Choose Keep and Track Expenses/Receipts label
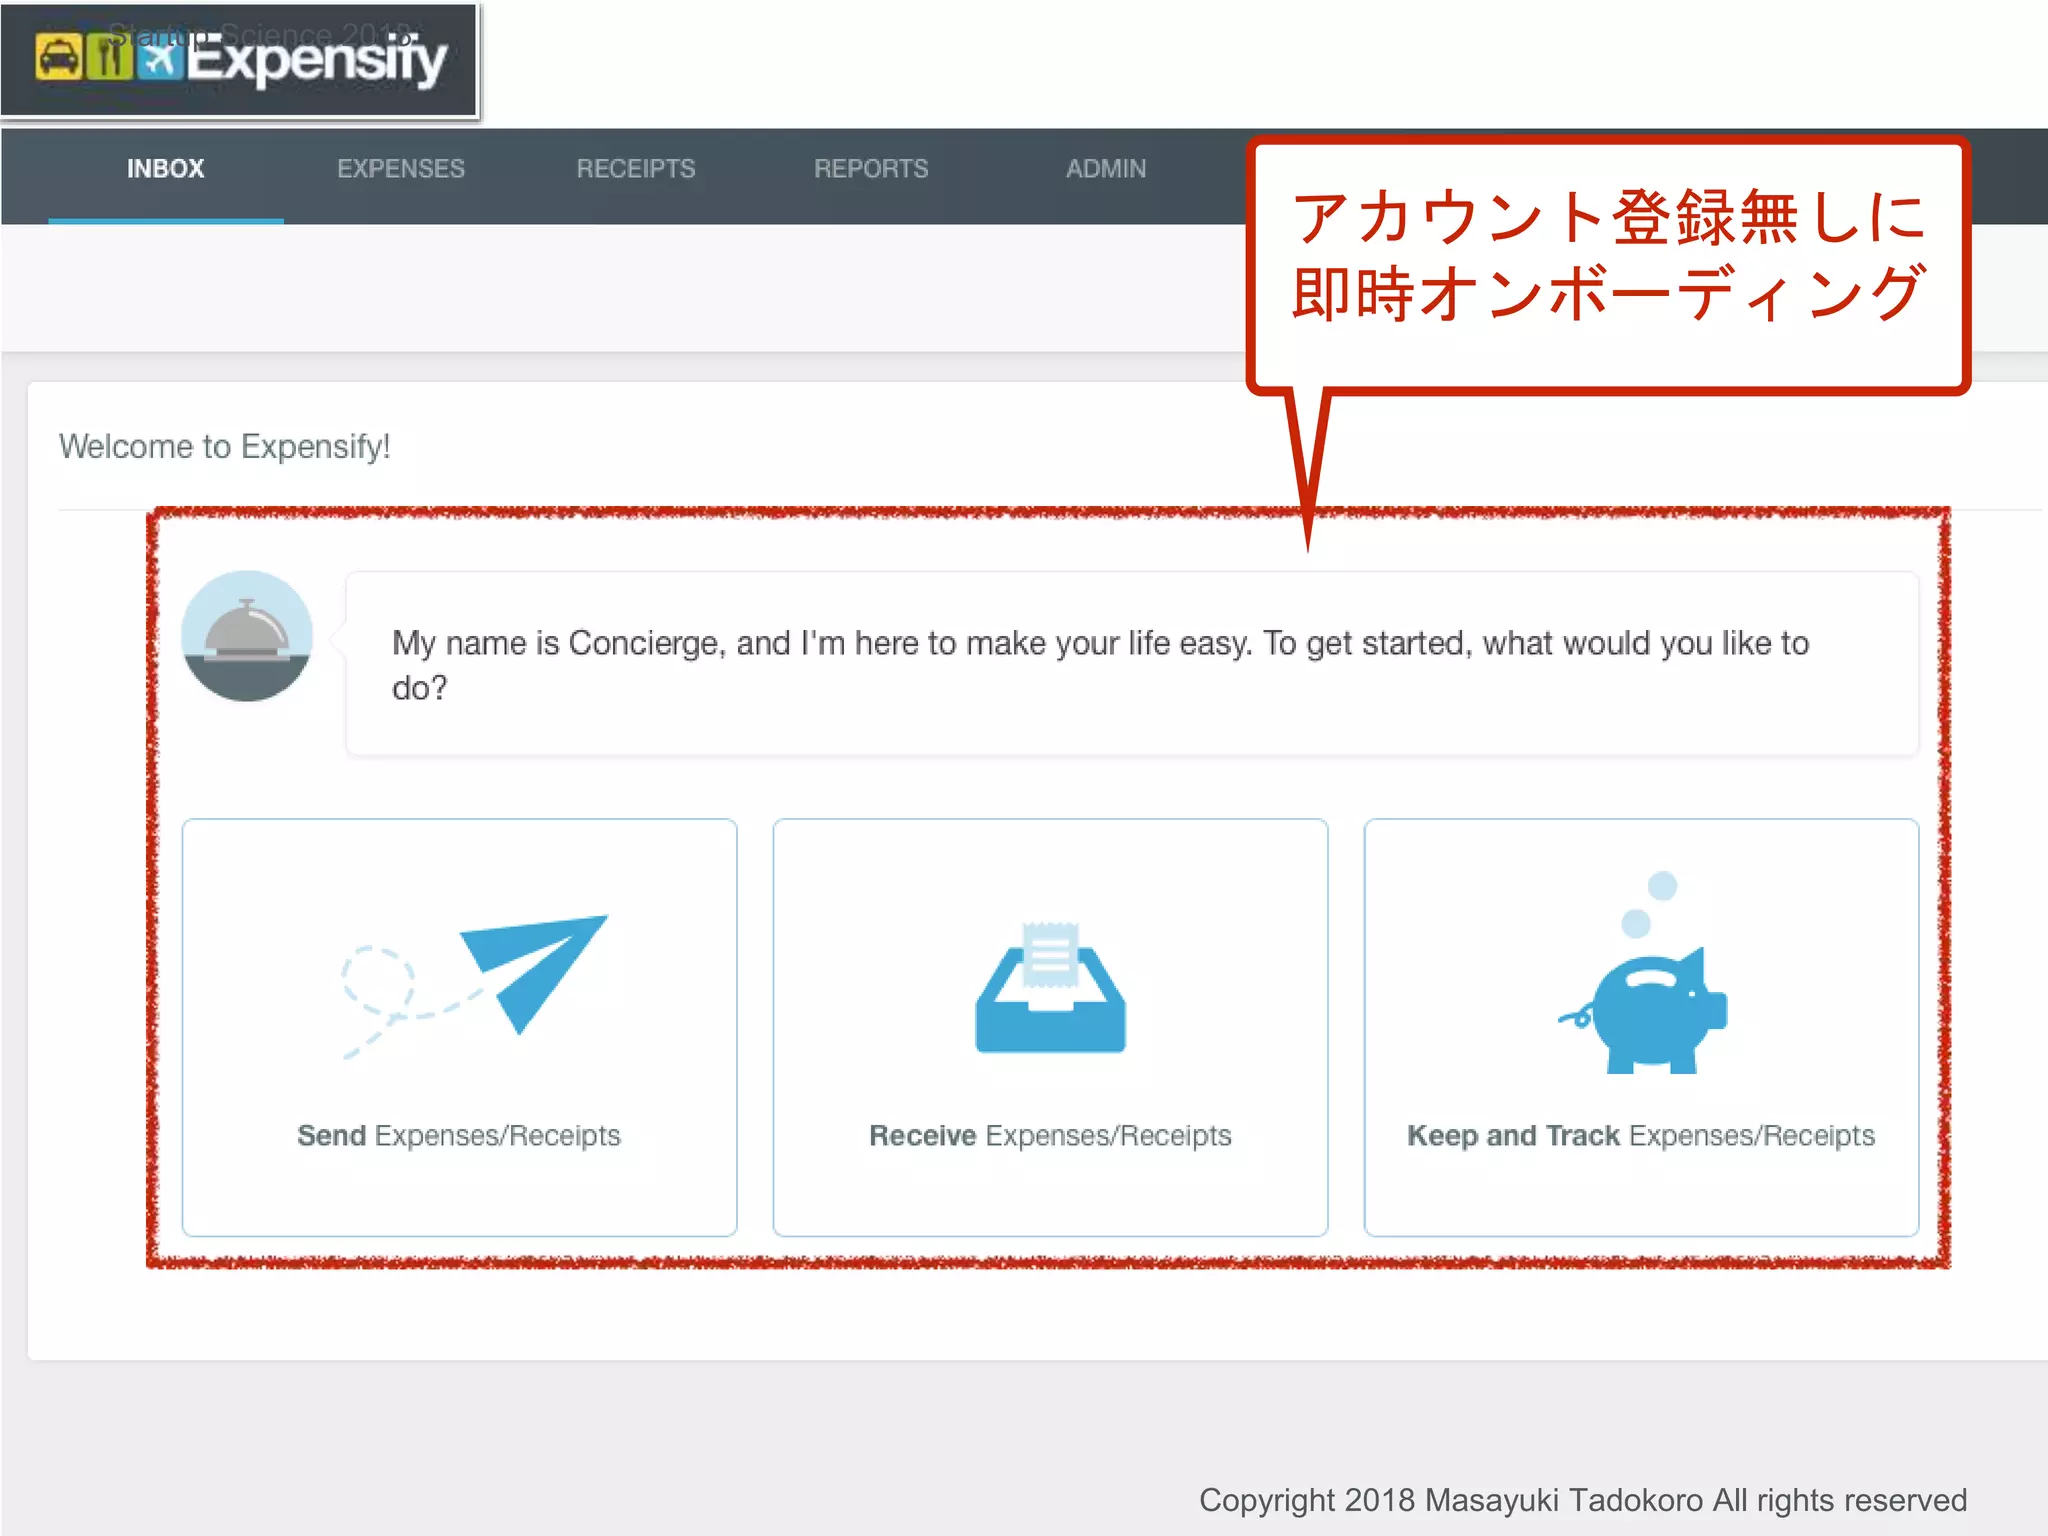2048x1536 pixels. click(x=1641, y=1136)
